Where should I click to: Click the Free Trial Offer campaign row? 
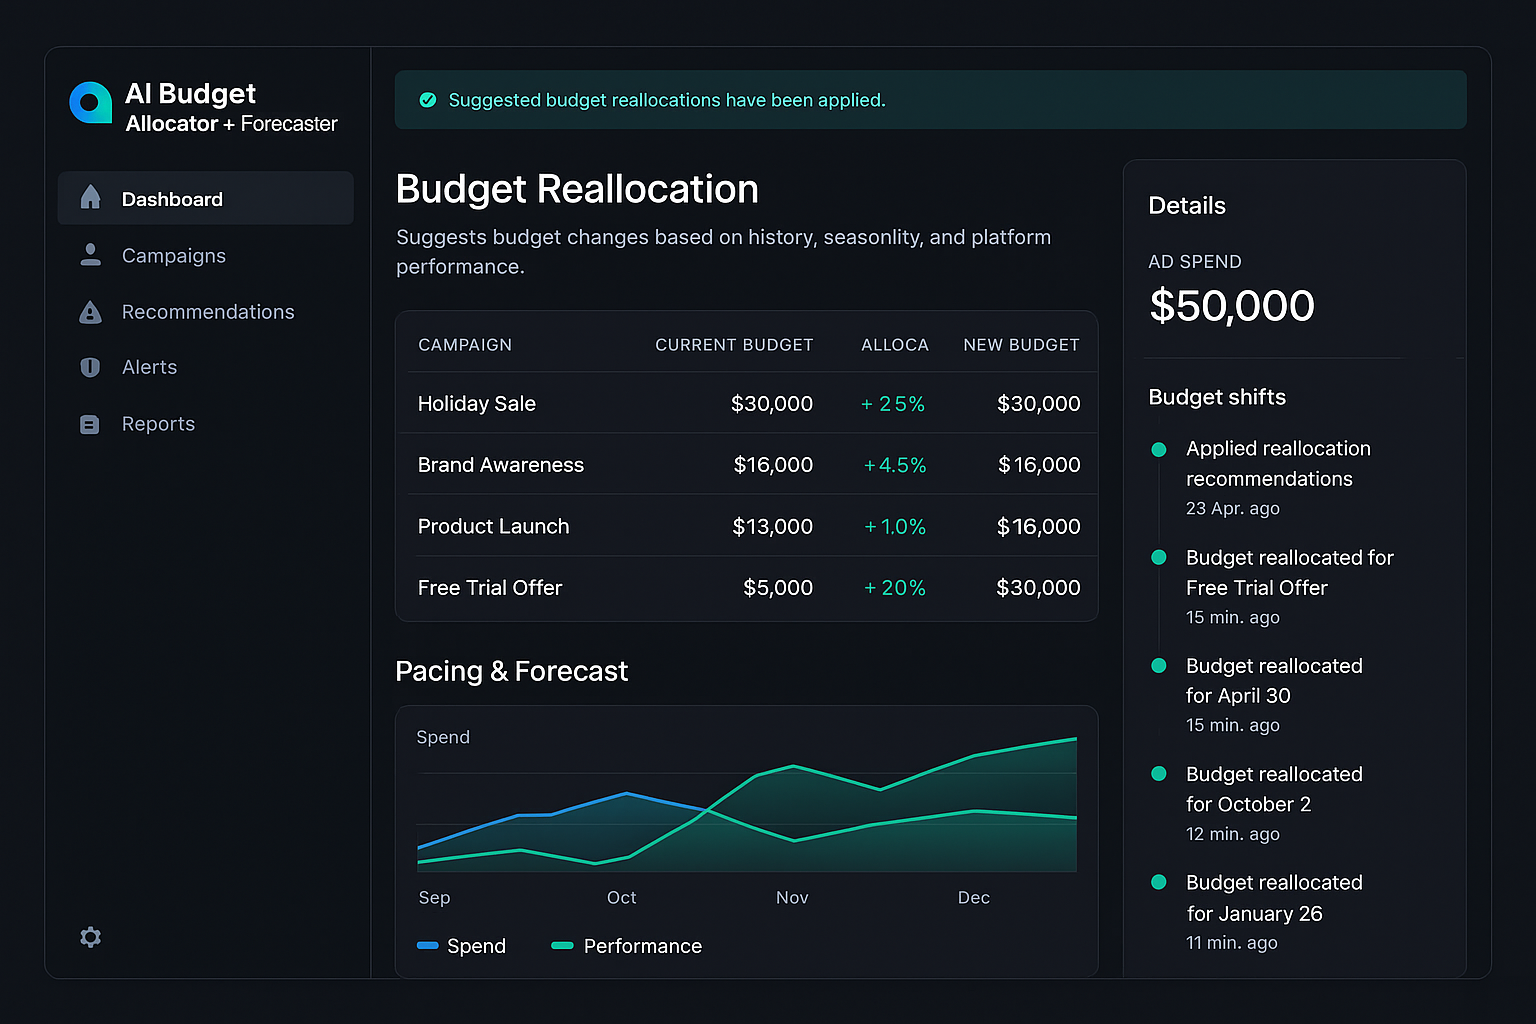click(747, 588)
